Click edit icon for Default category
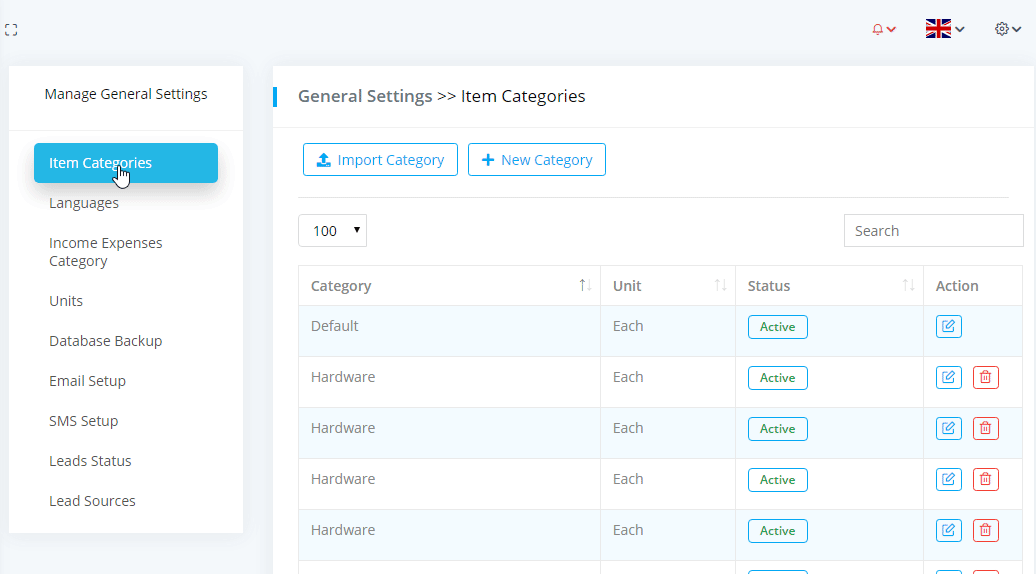The height and width of the screenshot is (574, 1036). point(948,327)
